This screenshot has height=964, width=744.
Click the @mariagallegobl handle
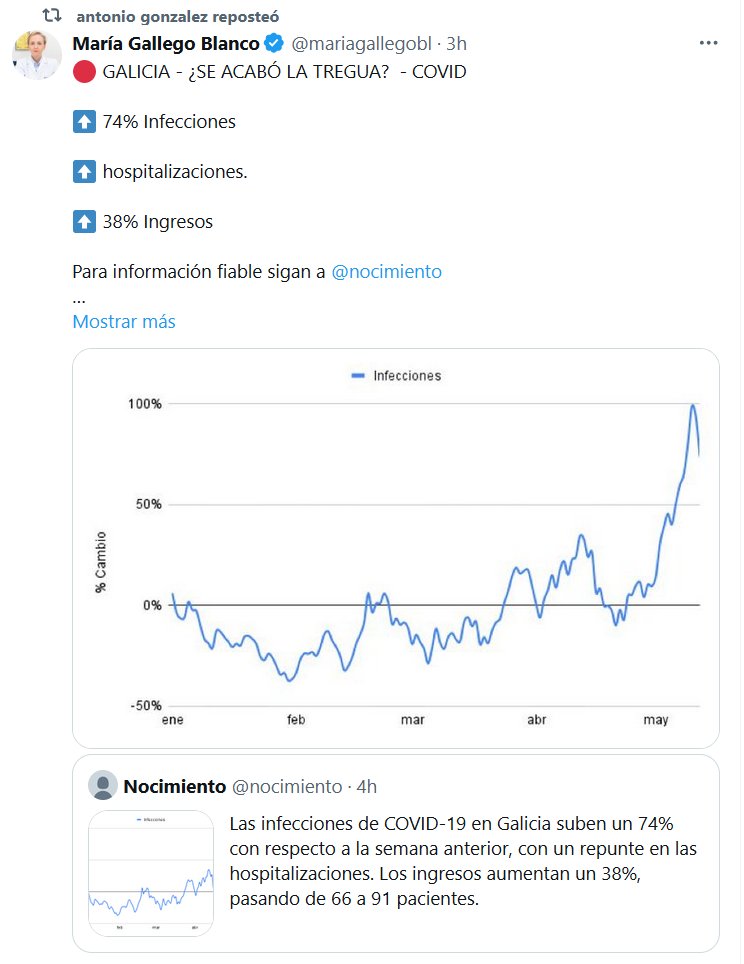click(x=361, y=44)
